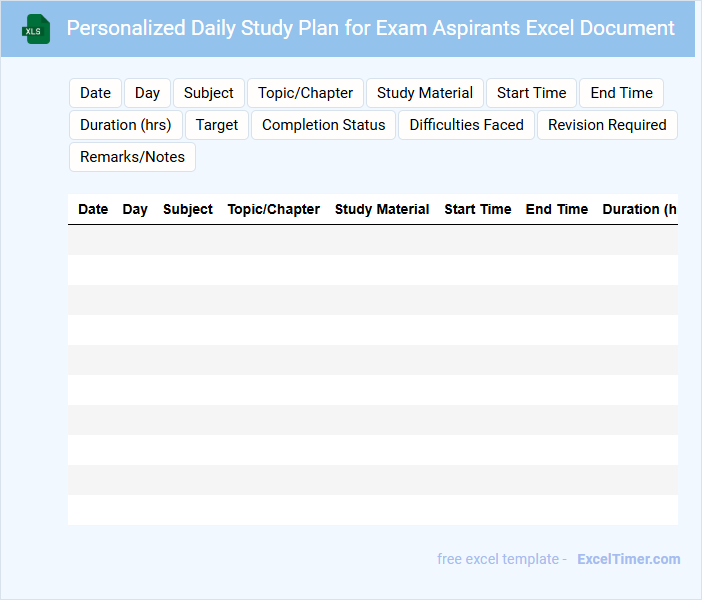Click the End Time table column header

coord(557,209)
